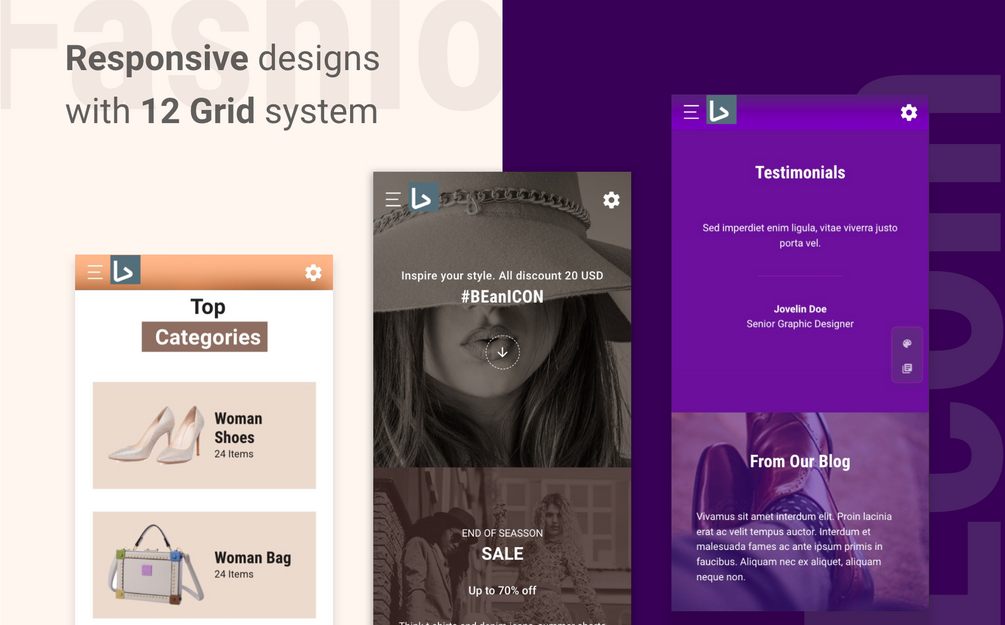Viewport: 1005px width, 625px height.
Task: Click the logo in the orange mockup header
Action: (125, 270)
